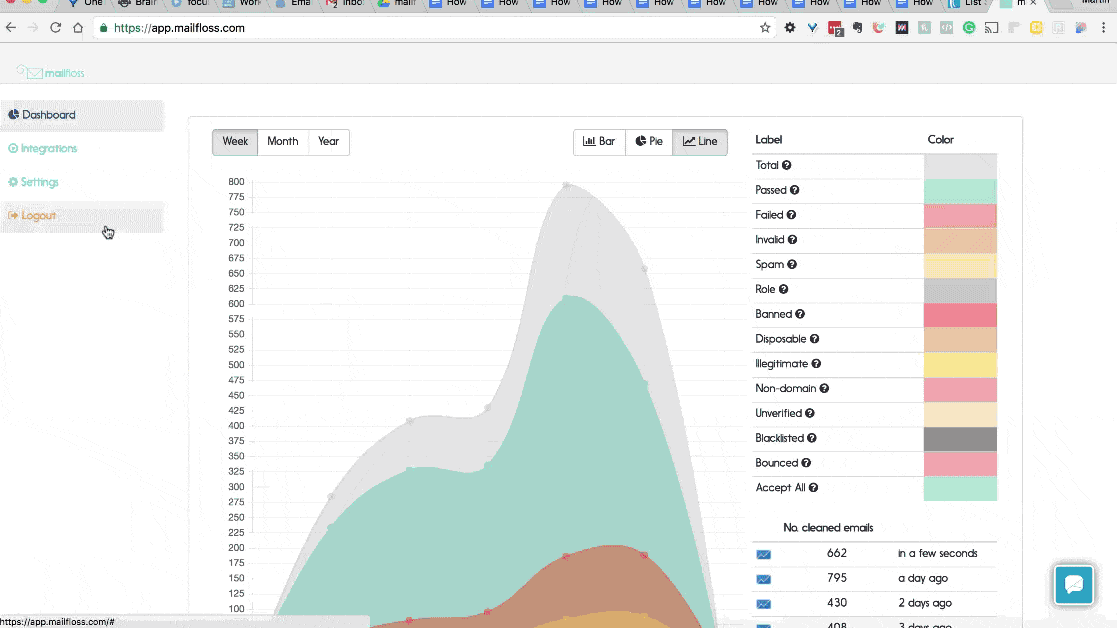Click question mark beside Disposable

click(814, 339)
